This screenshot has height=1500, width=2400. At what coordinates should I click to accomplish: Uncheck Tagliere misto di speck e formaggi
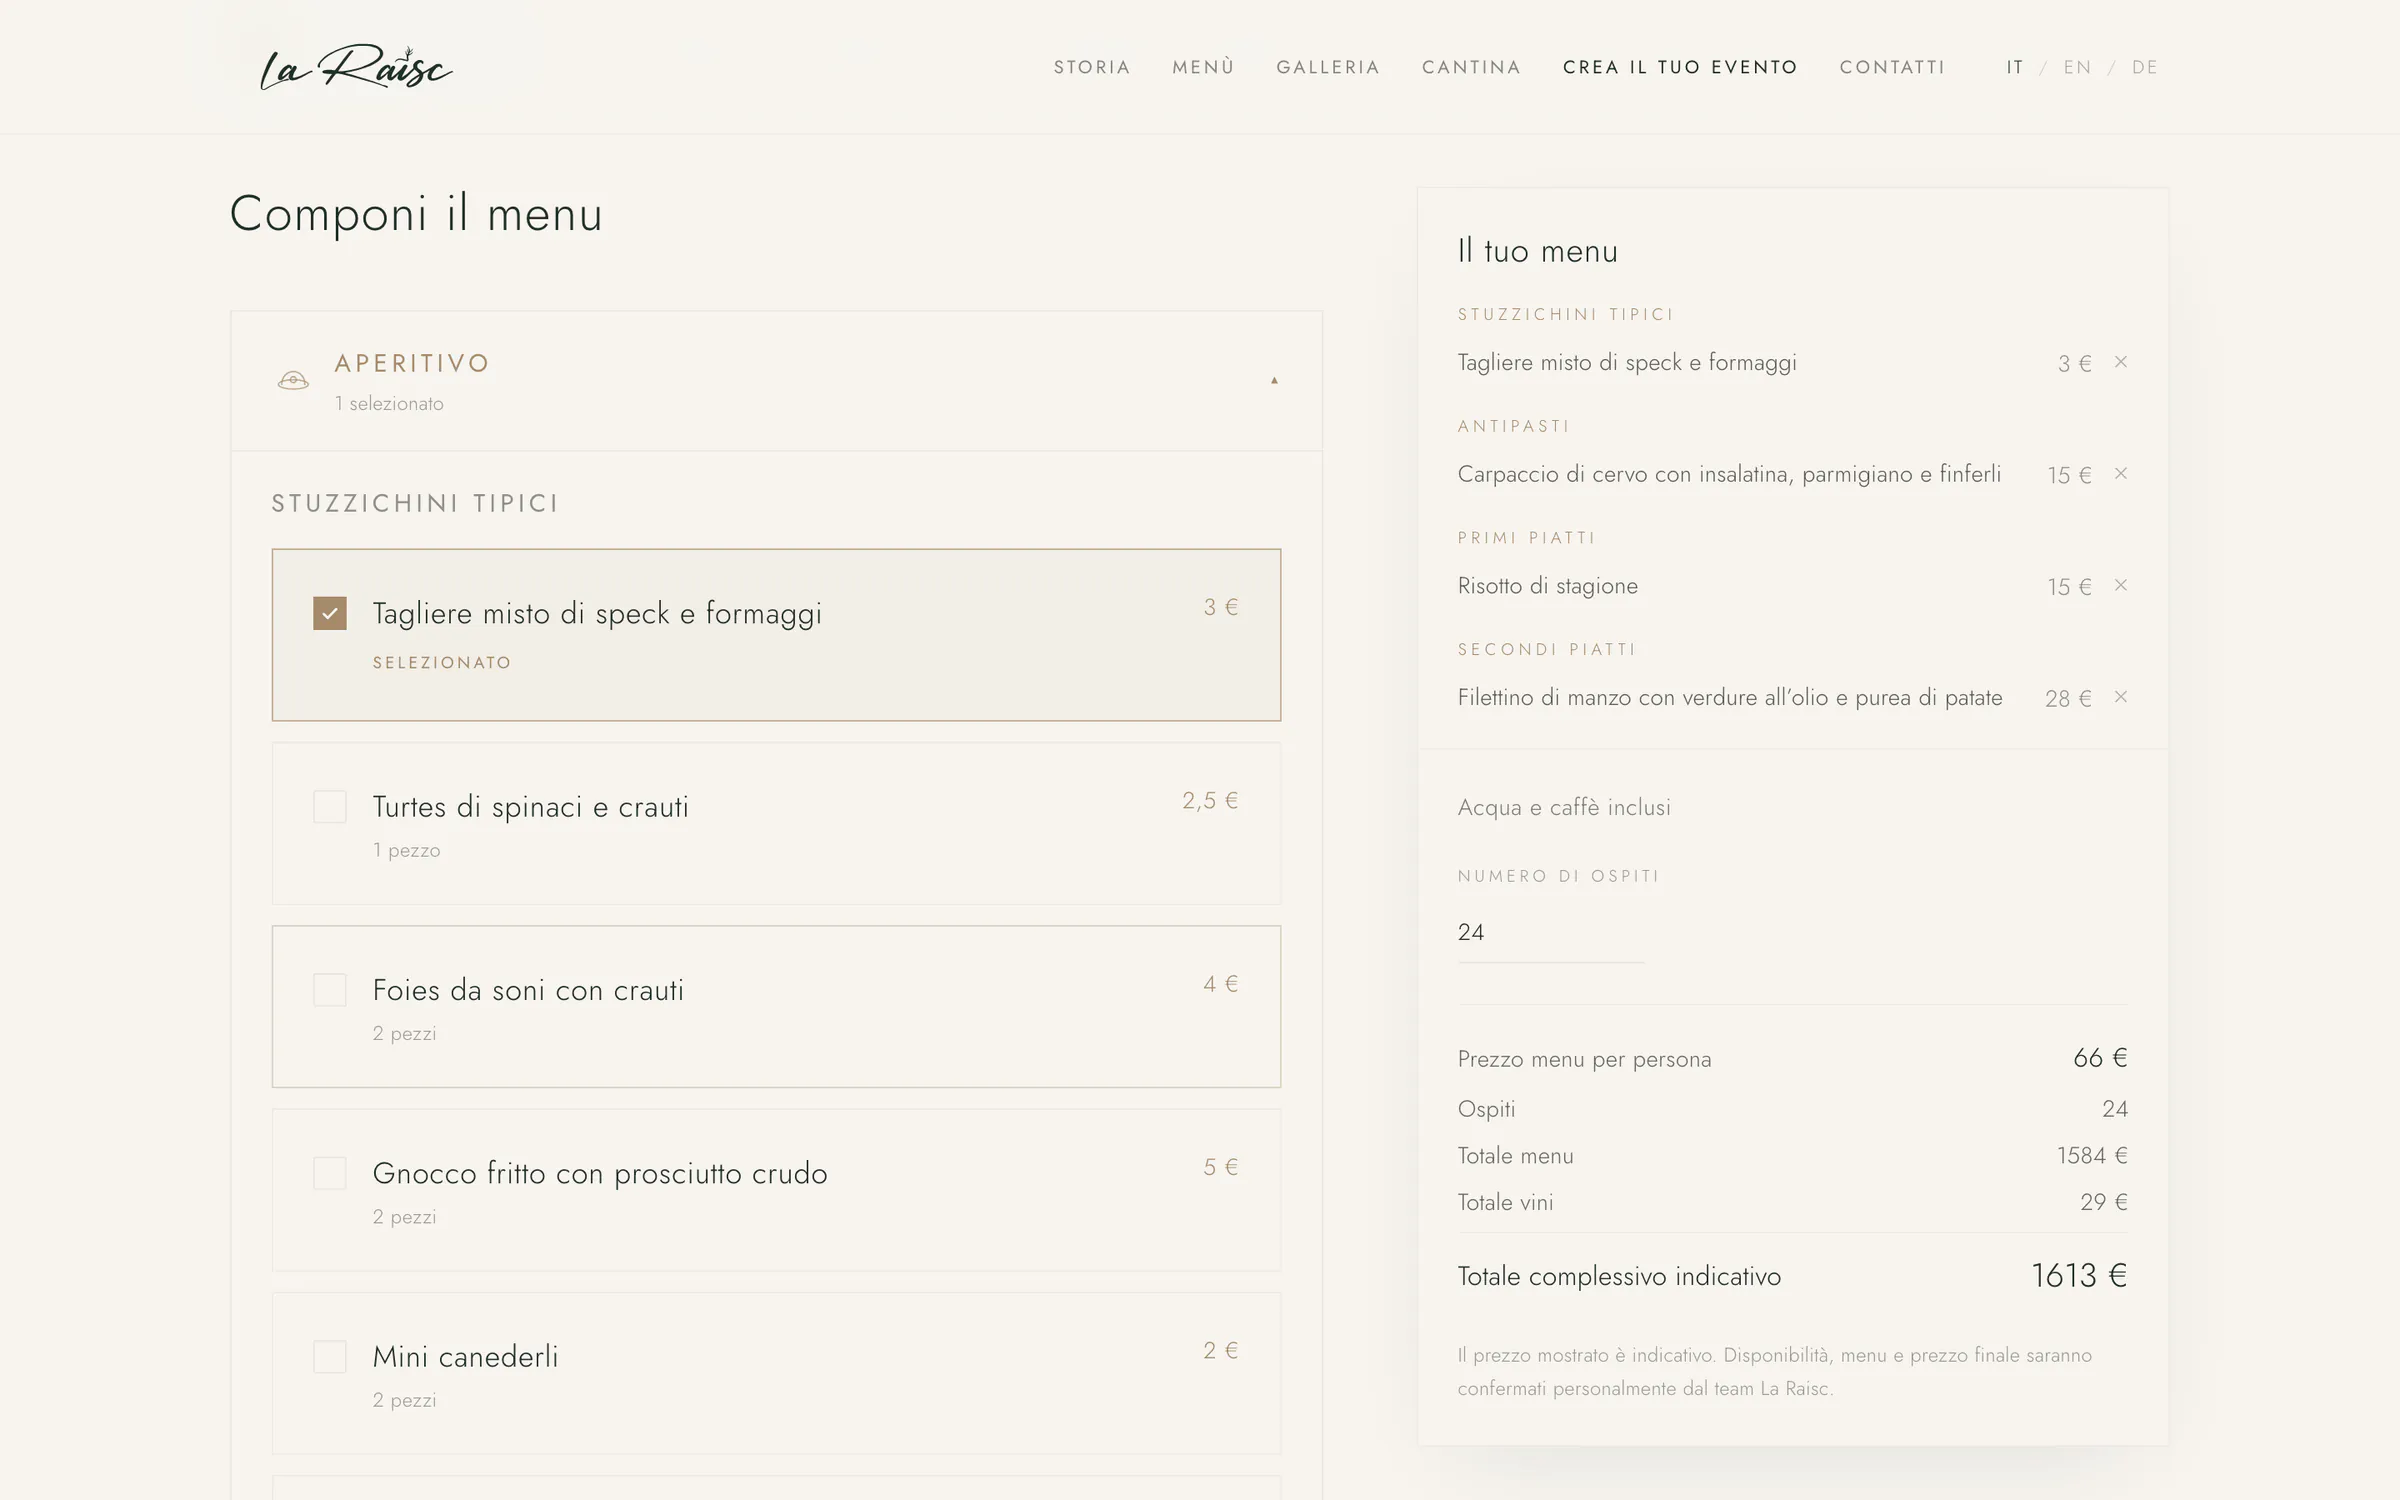(x=330, y=613)
